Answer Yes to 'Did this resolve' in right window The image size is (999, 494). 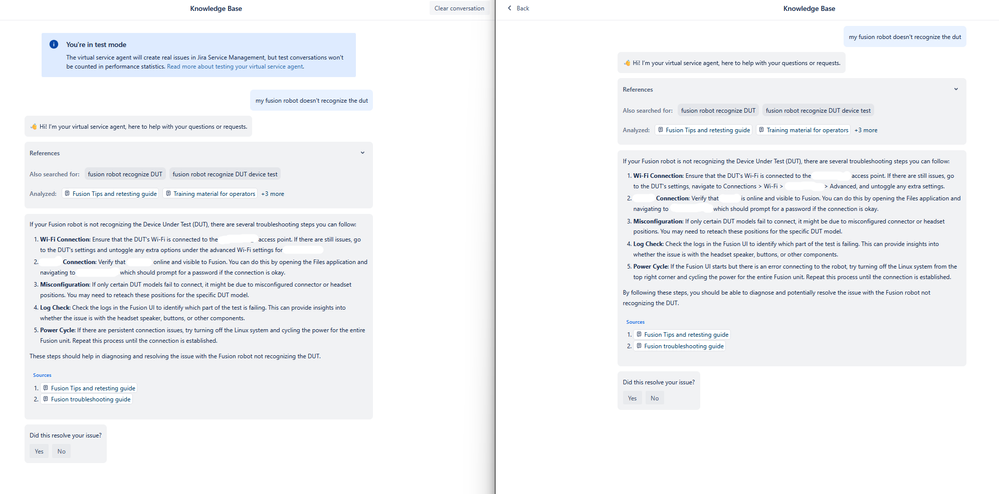(632, 398)
